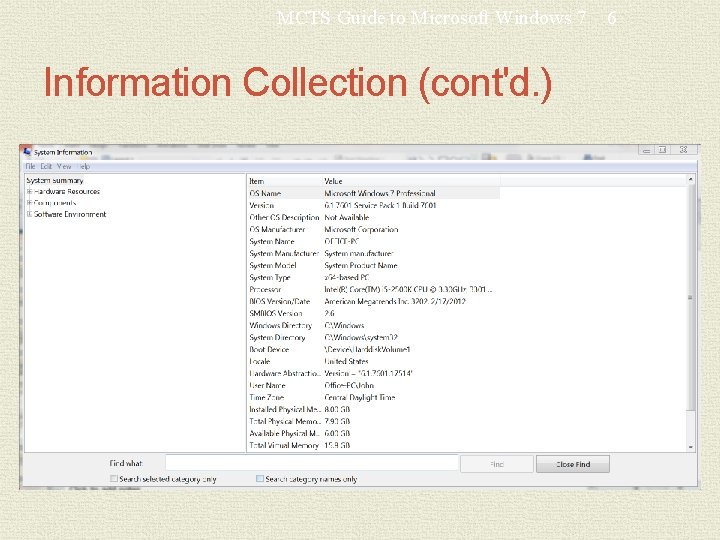Open the File menu
Image resolution: width=720 pixels, height=540 pixels.
point(30,166)
